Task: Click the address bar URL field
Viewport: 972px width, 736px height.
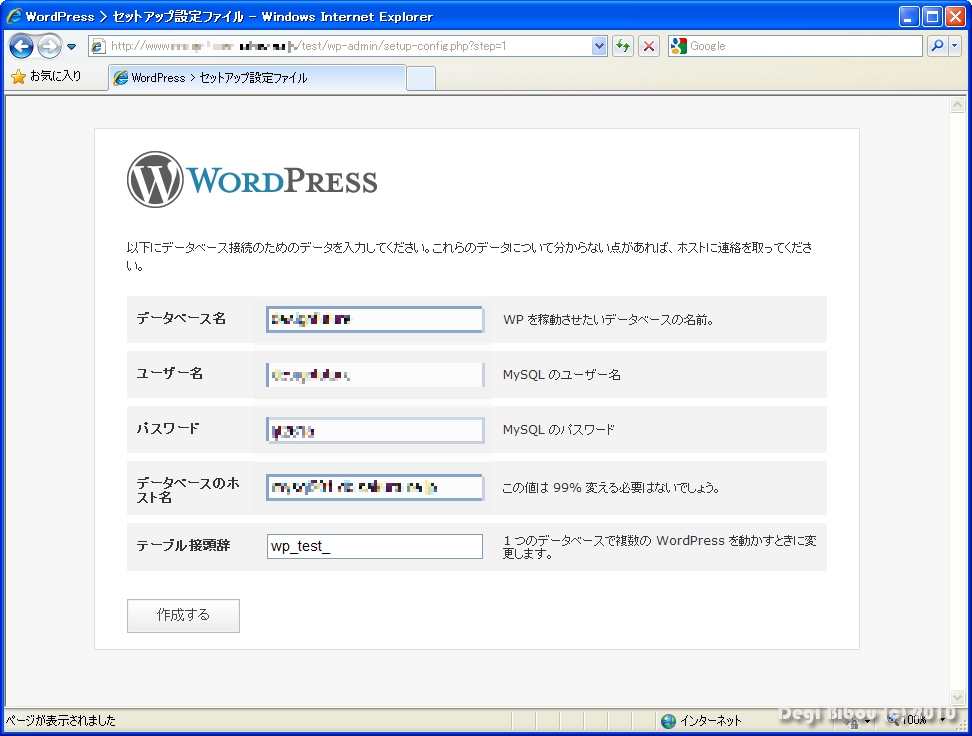Action: (347, 46)
